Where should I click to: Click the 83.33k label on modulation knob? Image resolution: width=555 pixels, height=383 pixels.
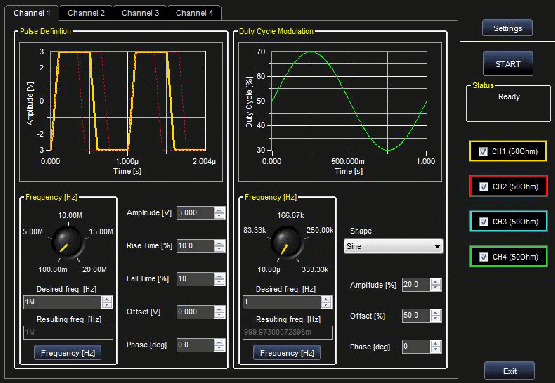coord(254,230)
